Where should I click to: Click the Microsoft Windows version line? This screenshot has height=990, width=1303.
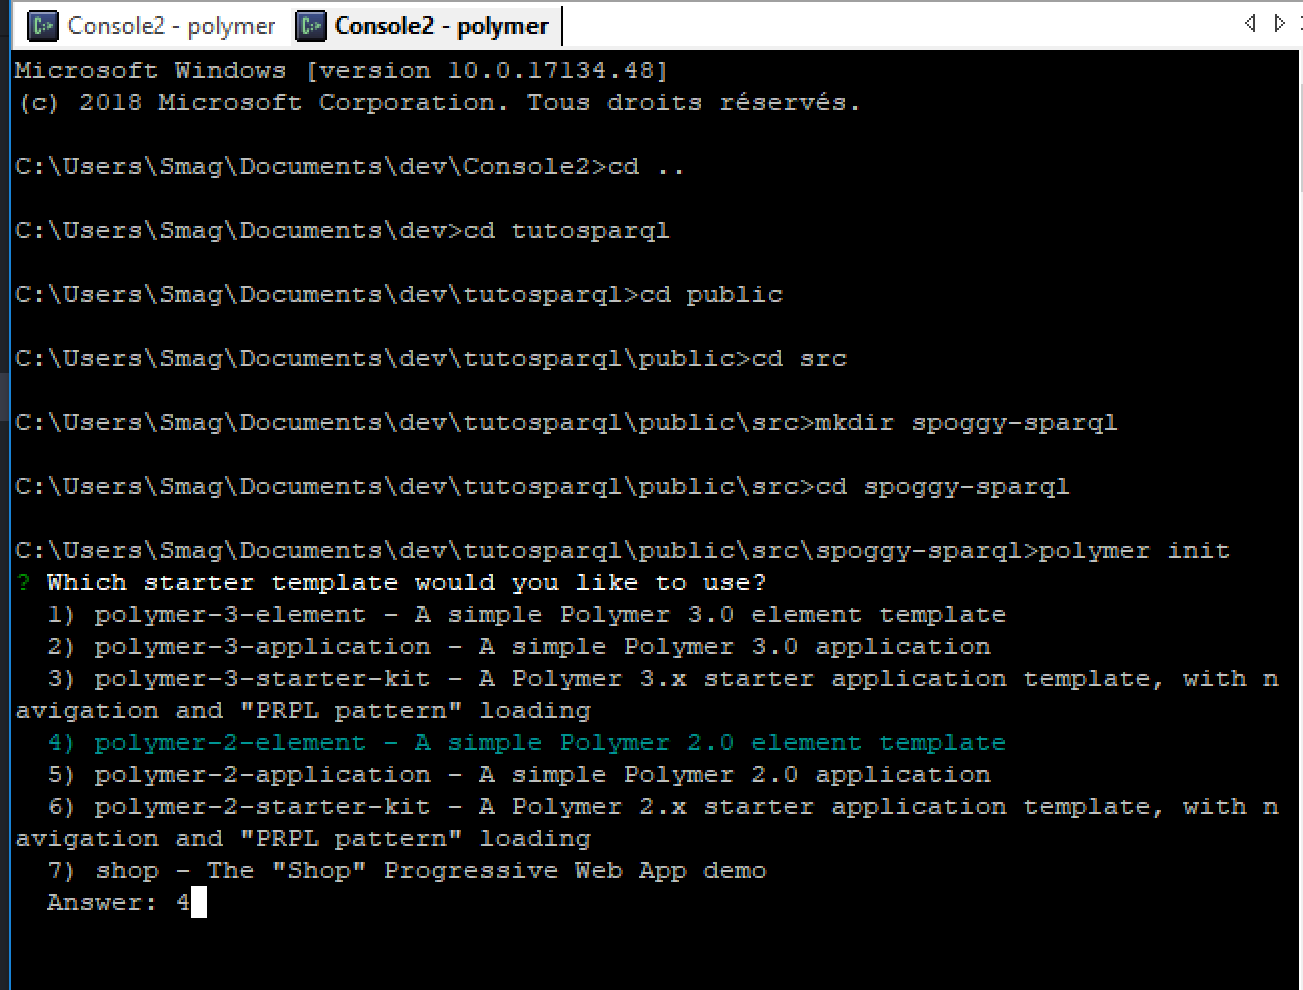point(342,71)
